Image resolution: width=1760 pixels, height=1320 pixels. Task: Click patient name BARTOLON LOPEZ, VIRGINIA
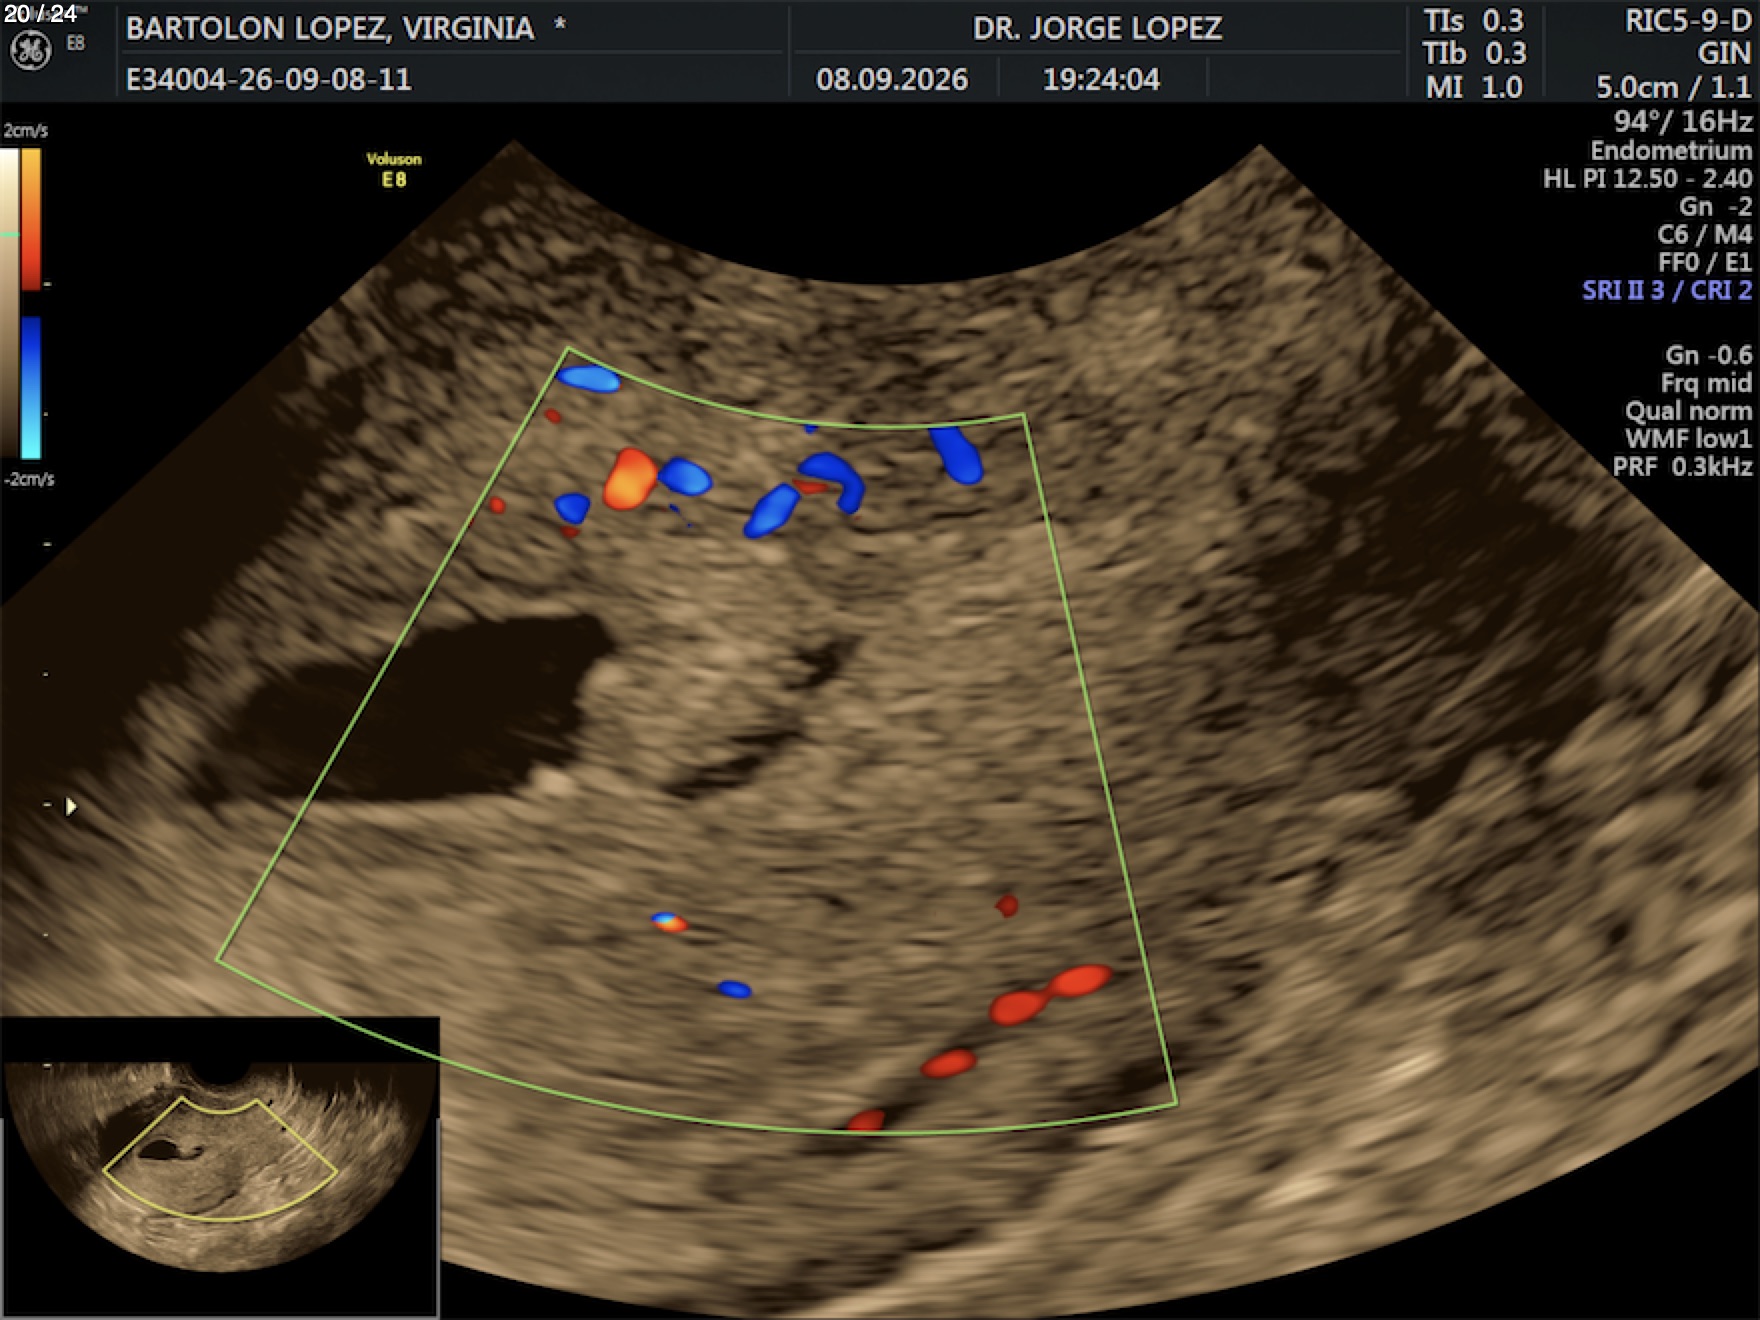(330, 28)
